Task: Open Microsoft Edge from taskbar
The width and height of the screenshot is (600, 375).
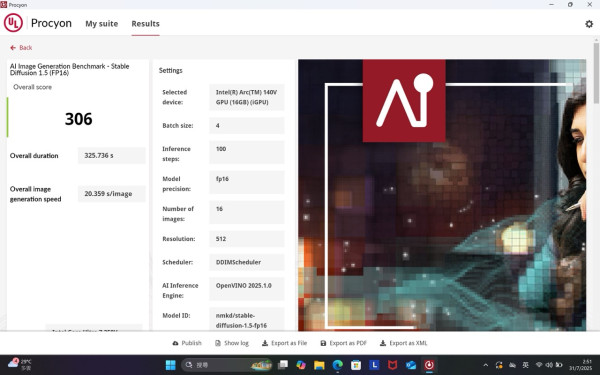Action: pos(338,365)
